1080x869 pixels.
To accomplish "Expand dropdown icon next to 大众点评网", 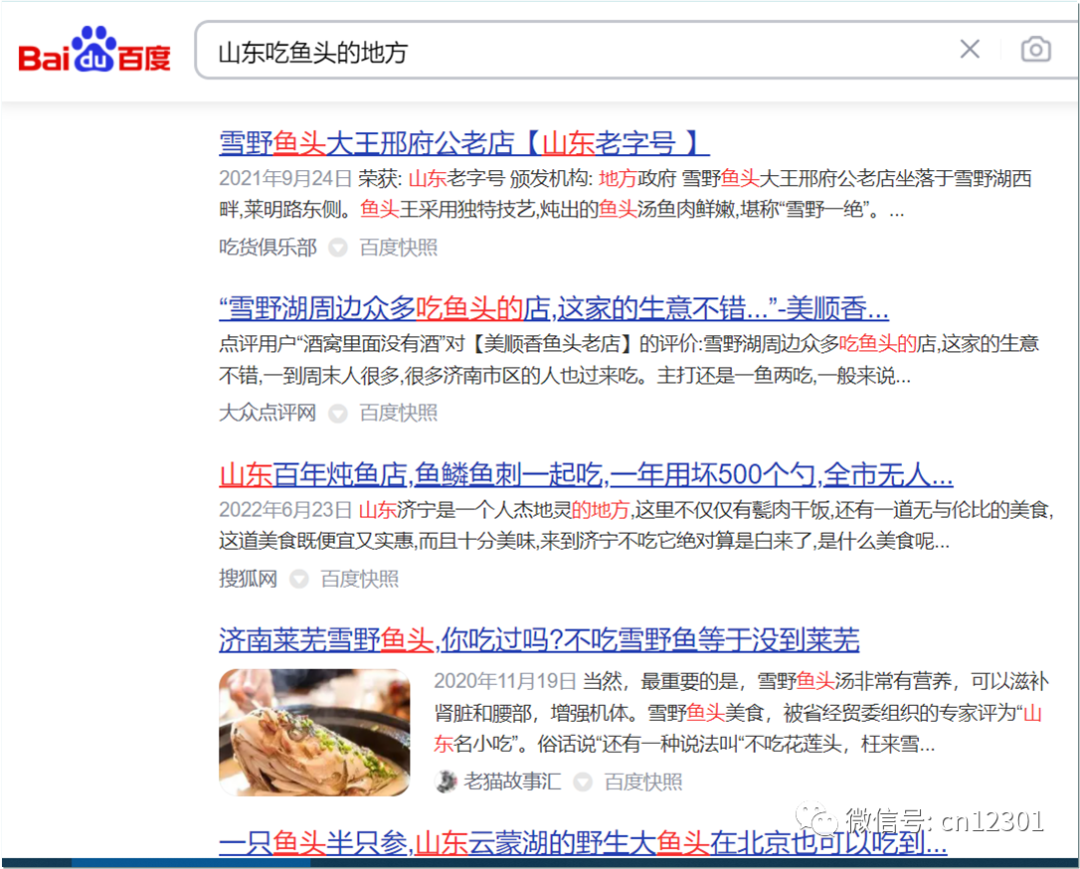I will [x=338, y=413].
